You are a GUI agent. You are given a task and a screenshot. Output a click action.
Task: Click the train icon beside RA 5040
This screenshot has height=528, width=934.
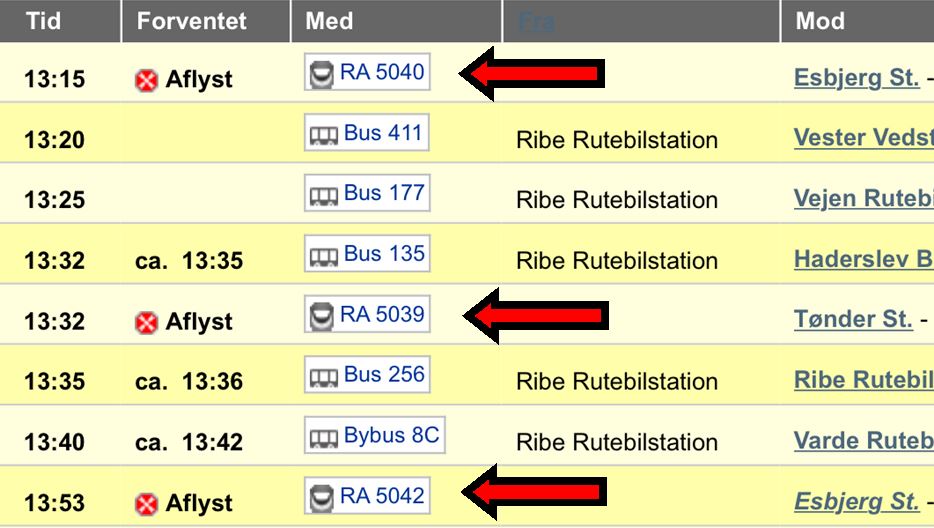pyautogui.click(x=322, y=73)
